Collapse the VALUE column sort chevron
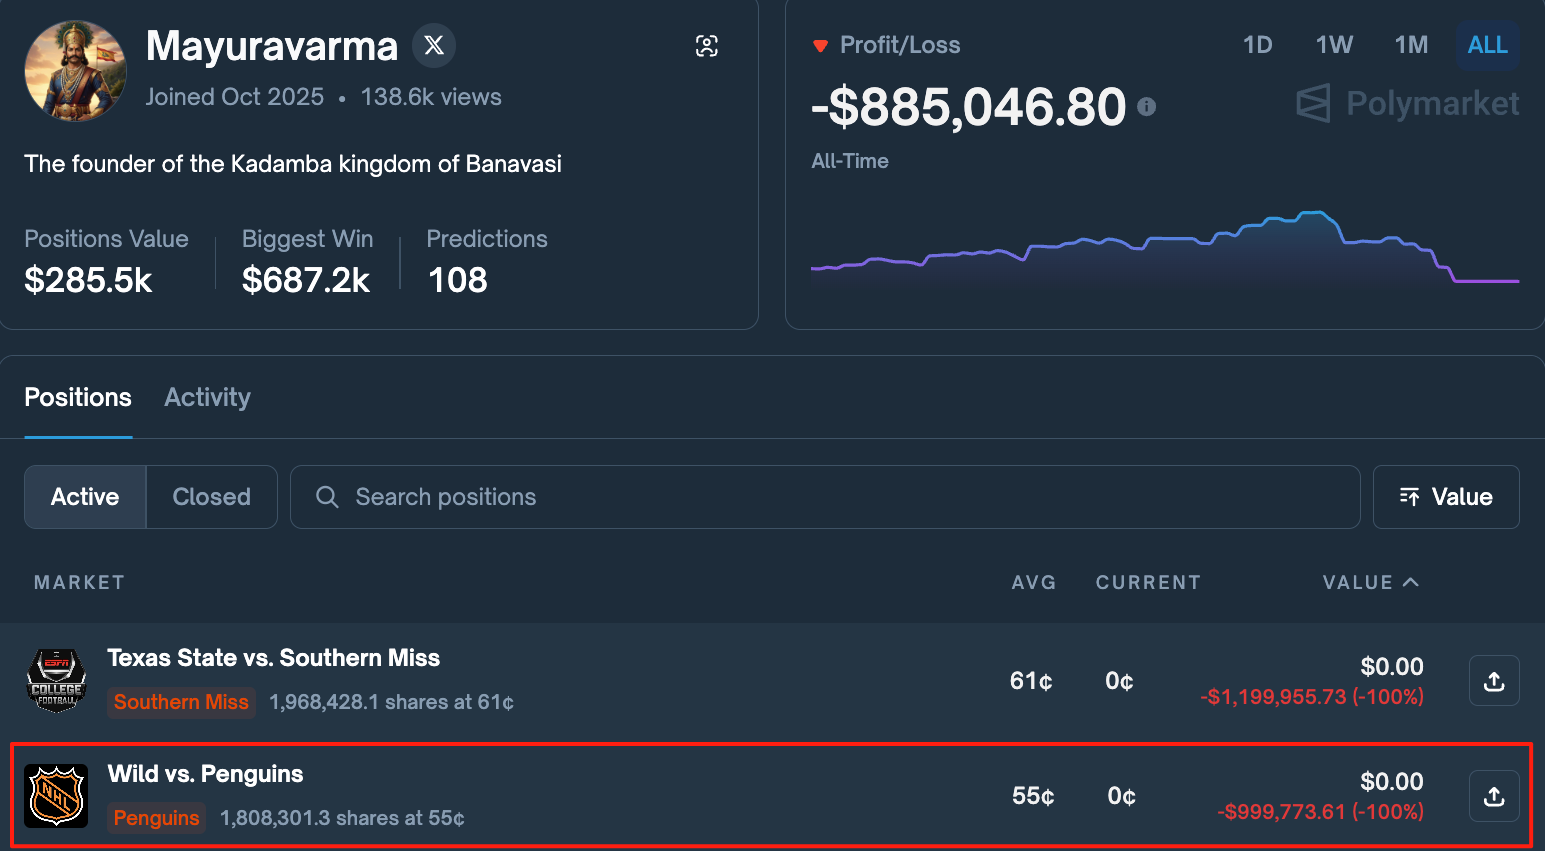Image resolution: width=1546 pixels, height=852 pixels. (1411, 581)
